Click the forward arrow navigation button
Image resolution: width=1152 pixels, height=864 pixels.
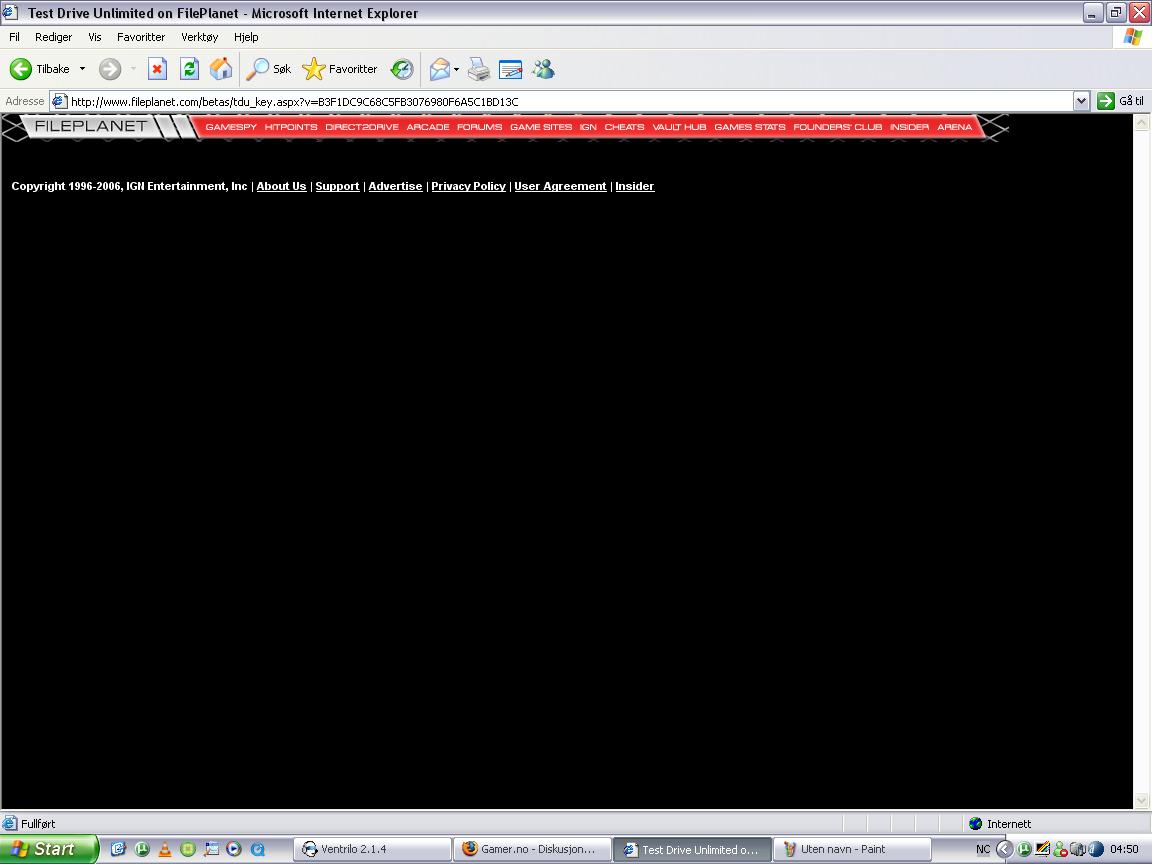pos(110,69)
